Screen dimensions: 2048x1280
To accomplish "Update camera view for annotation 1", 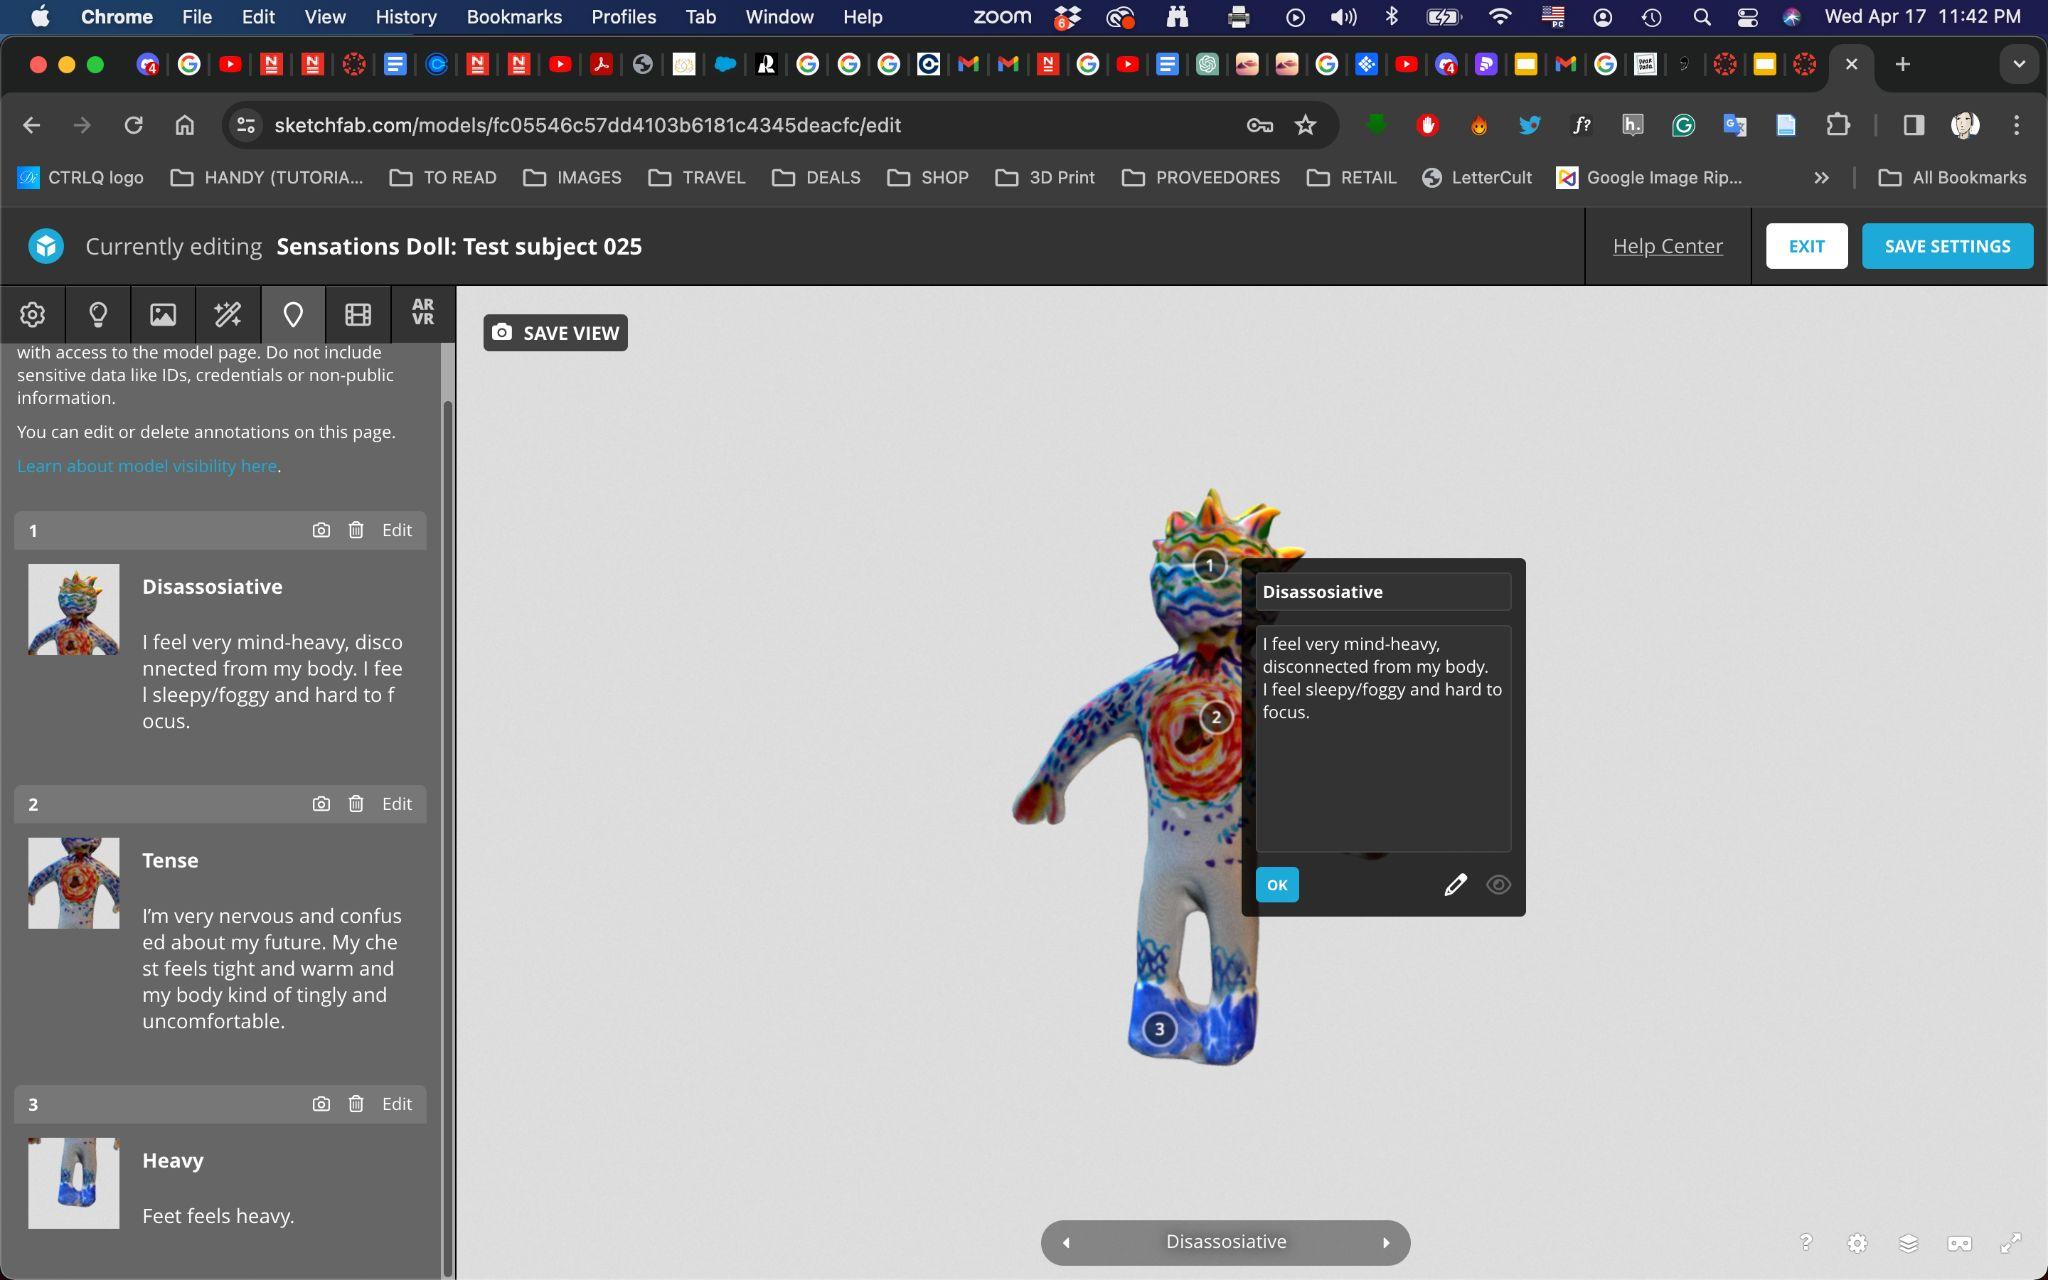I will 321,530.
